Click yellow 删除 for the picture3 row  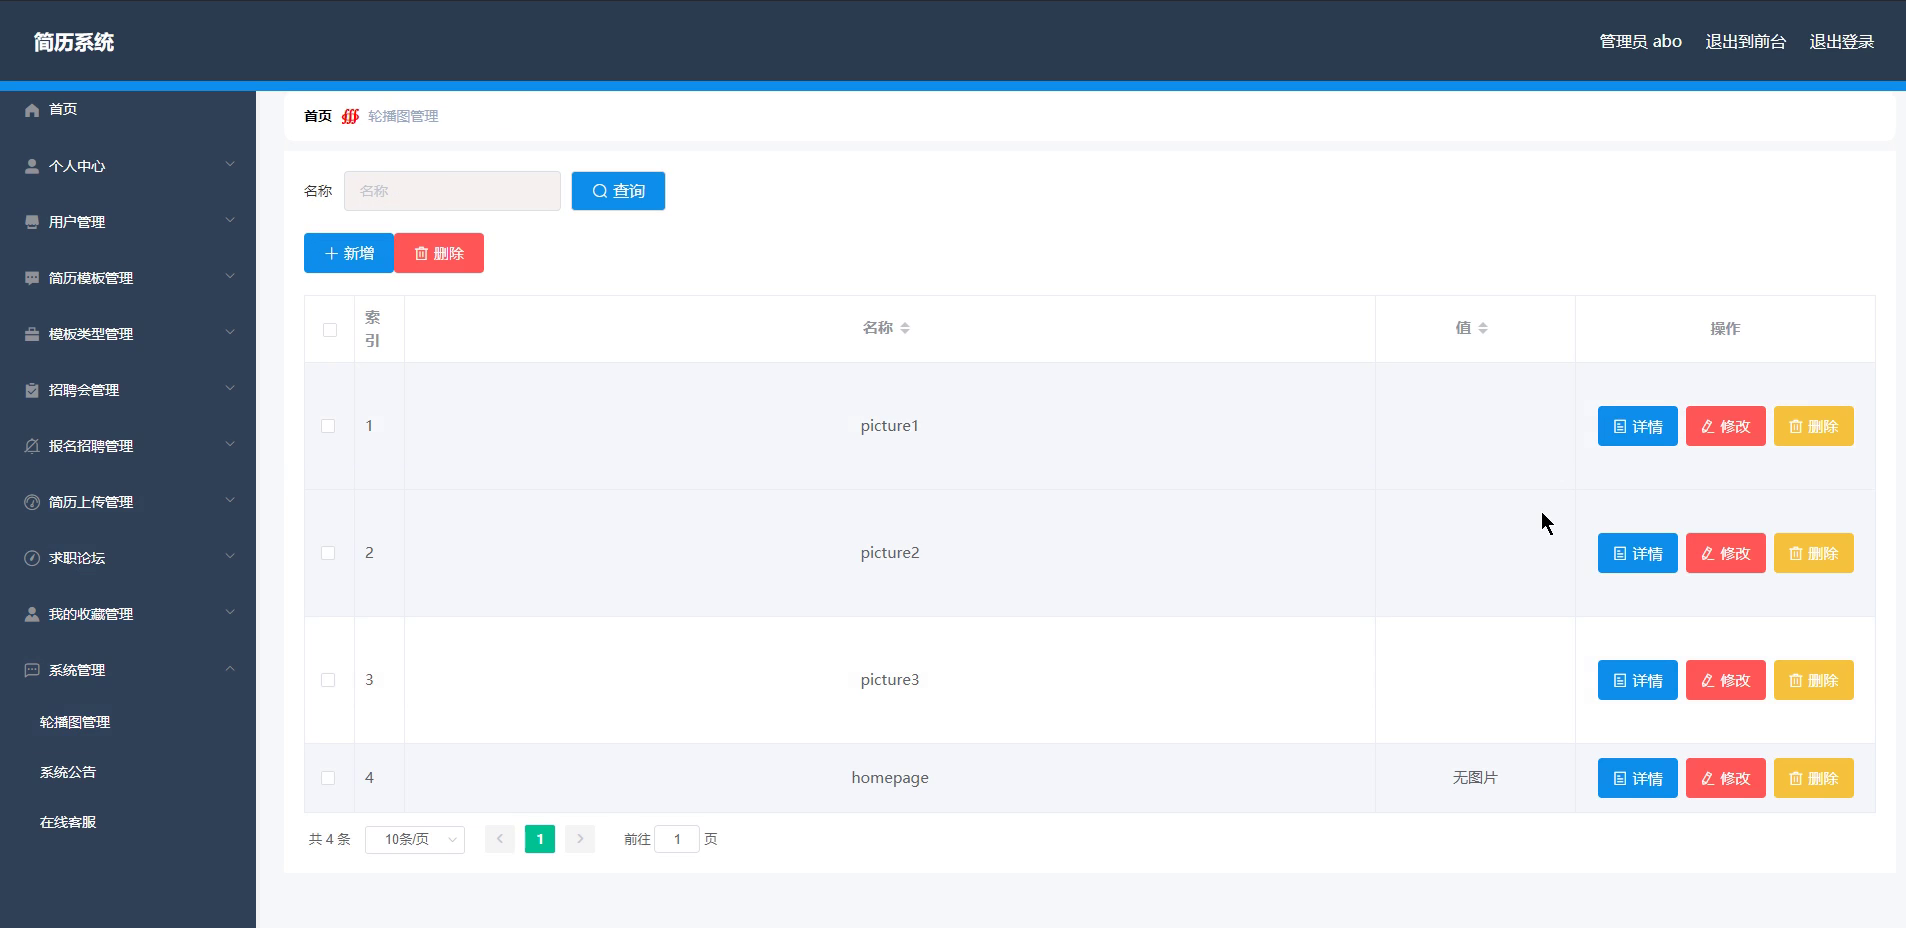tap(1813, 680)
